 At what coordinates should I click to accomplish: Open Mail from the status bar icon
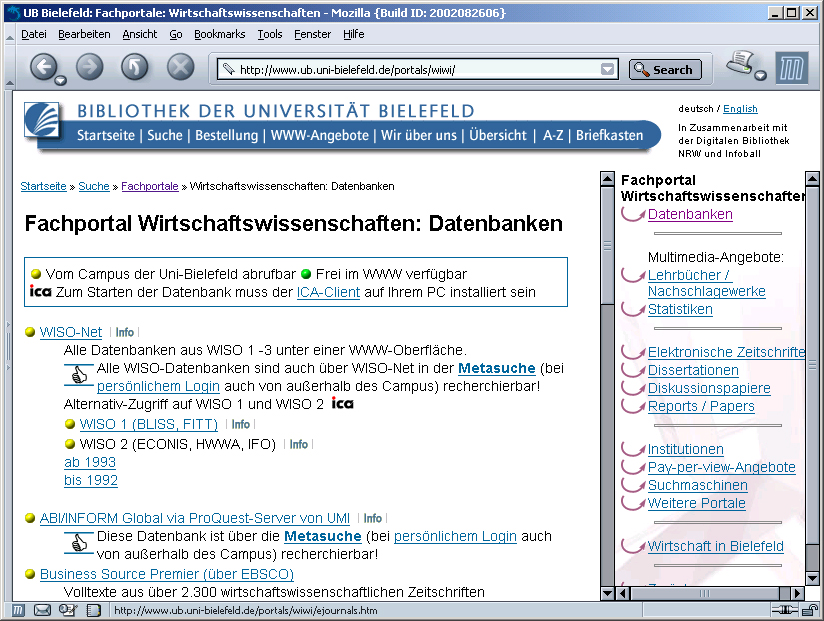point(43,610)
